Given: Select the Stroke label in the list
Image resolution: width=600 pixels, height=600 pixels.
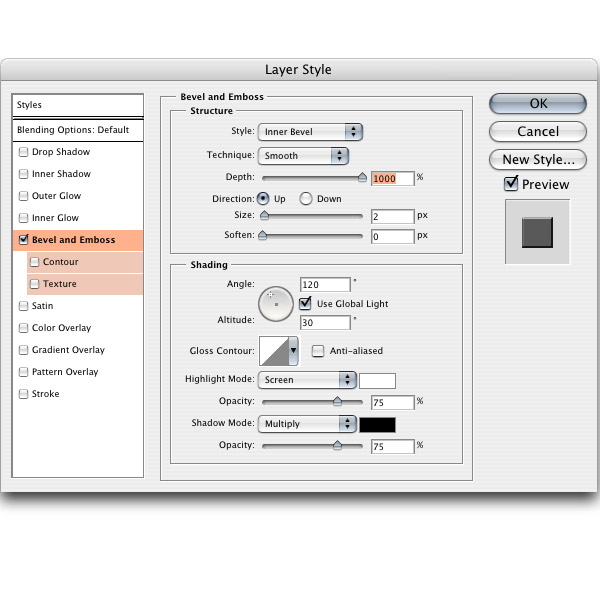Looking at the screenshot, I should (x=46, y=394).
